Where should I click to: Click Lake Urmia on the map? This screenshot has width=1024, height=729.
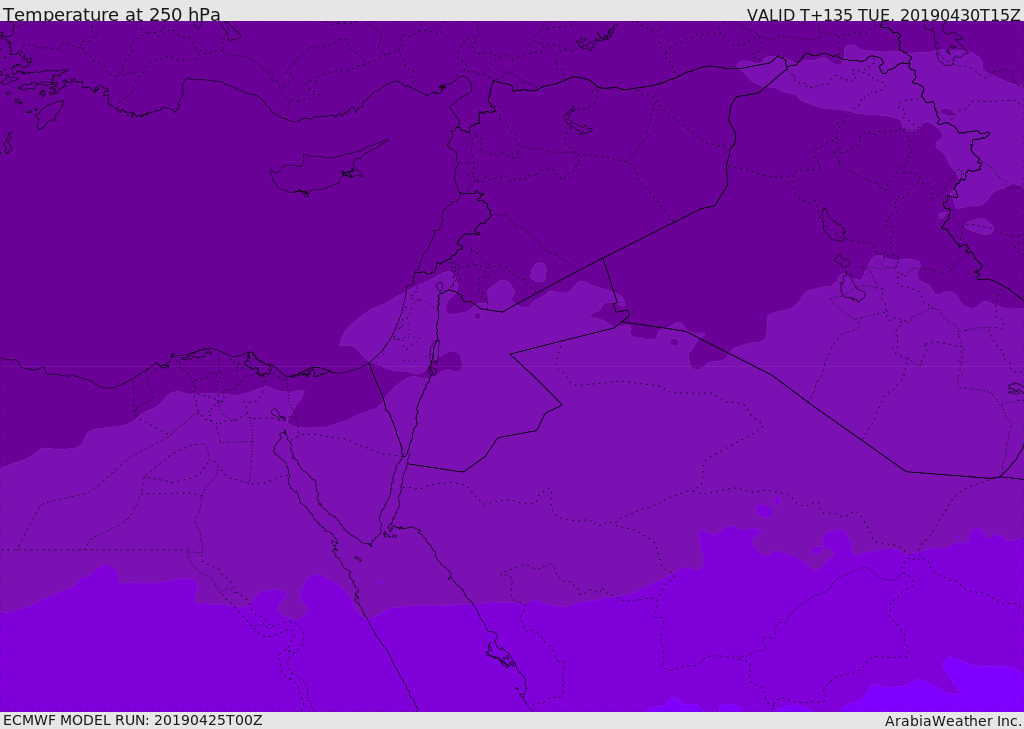pyautogui.click(x=832, y=225)
